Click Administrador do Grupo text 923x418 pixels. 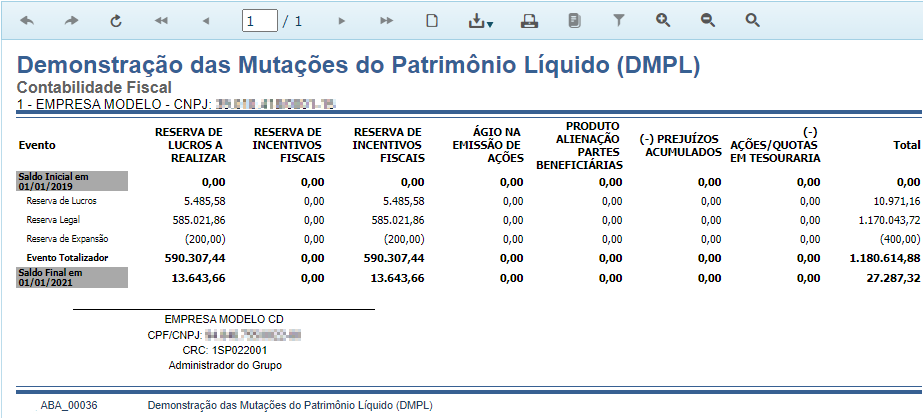point(225,366)
